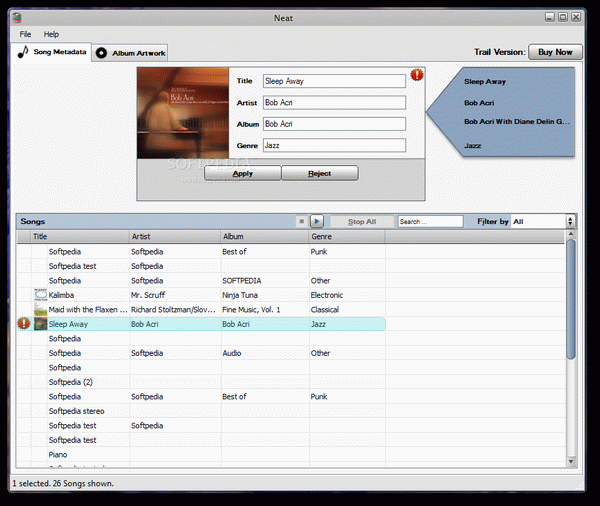The height and width of the screenshot is (506, 600).
Task: Click the Neat app icon in title bar
Action: pyautogui.click(x=11, y=16)
